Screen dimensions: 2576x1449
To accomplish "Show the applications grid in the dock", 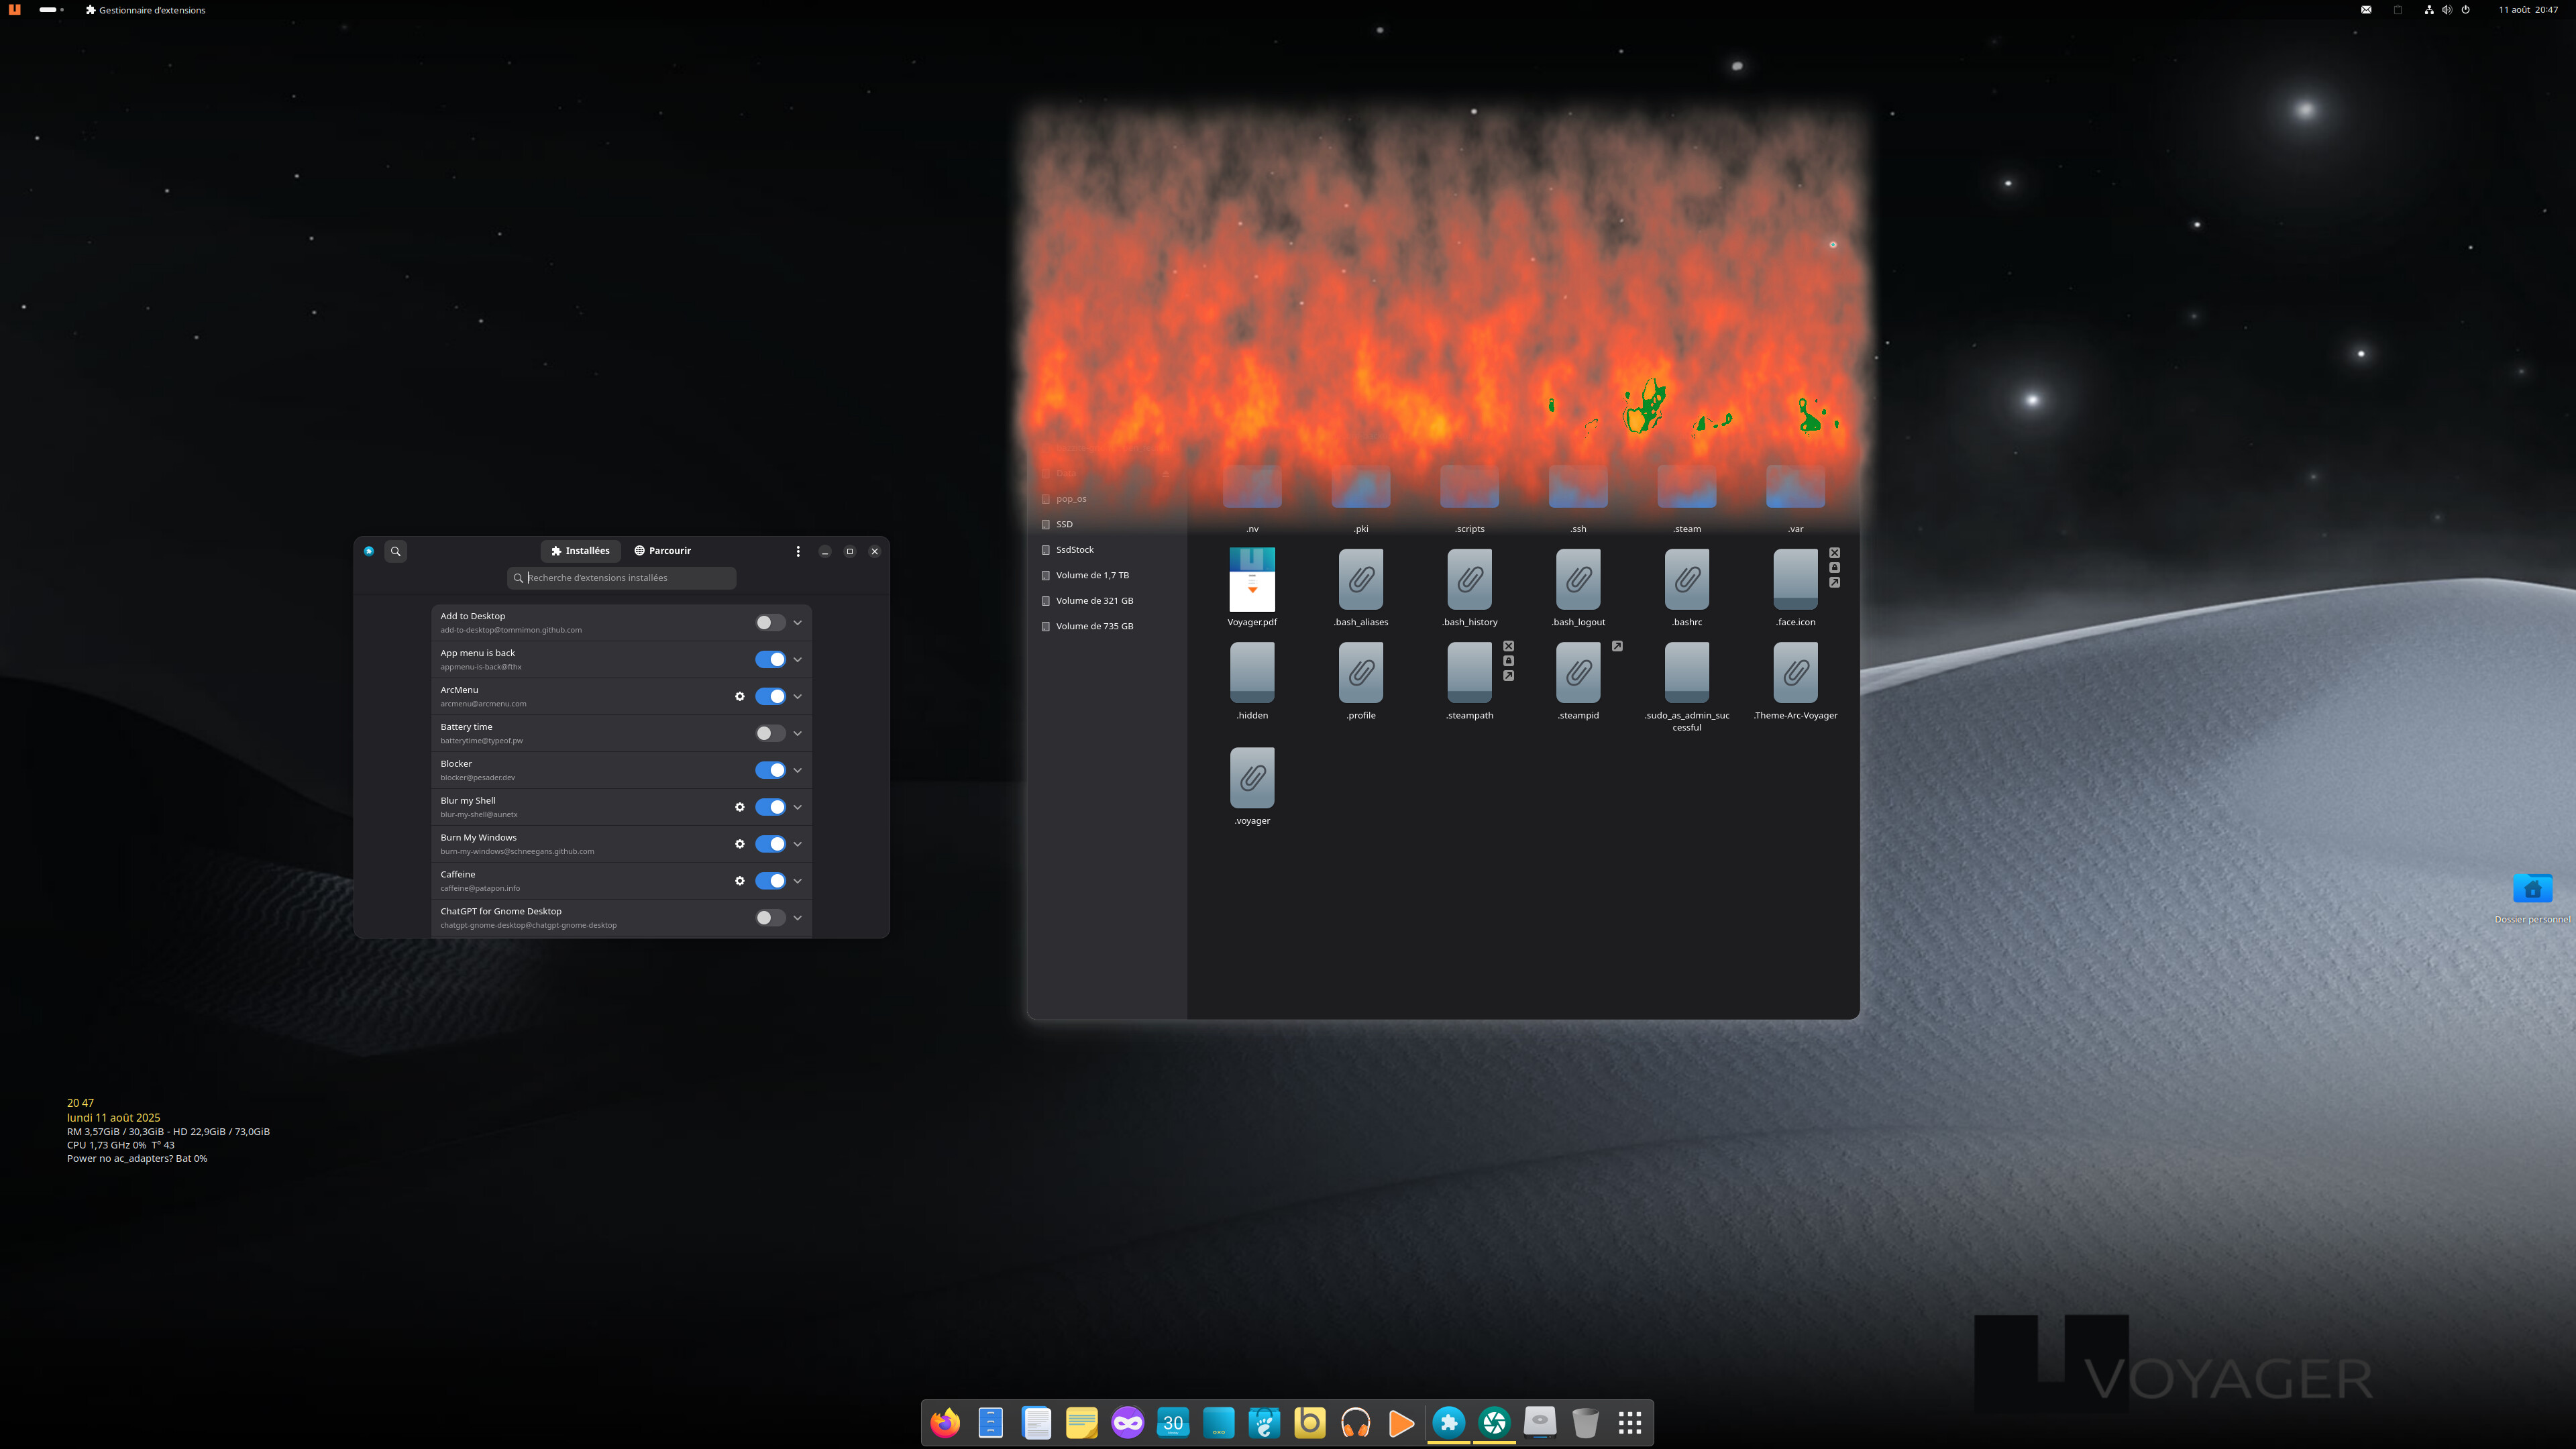I will [1630, 1422].
